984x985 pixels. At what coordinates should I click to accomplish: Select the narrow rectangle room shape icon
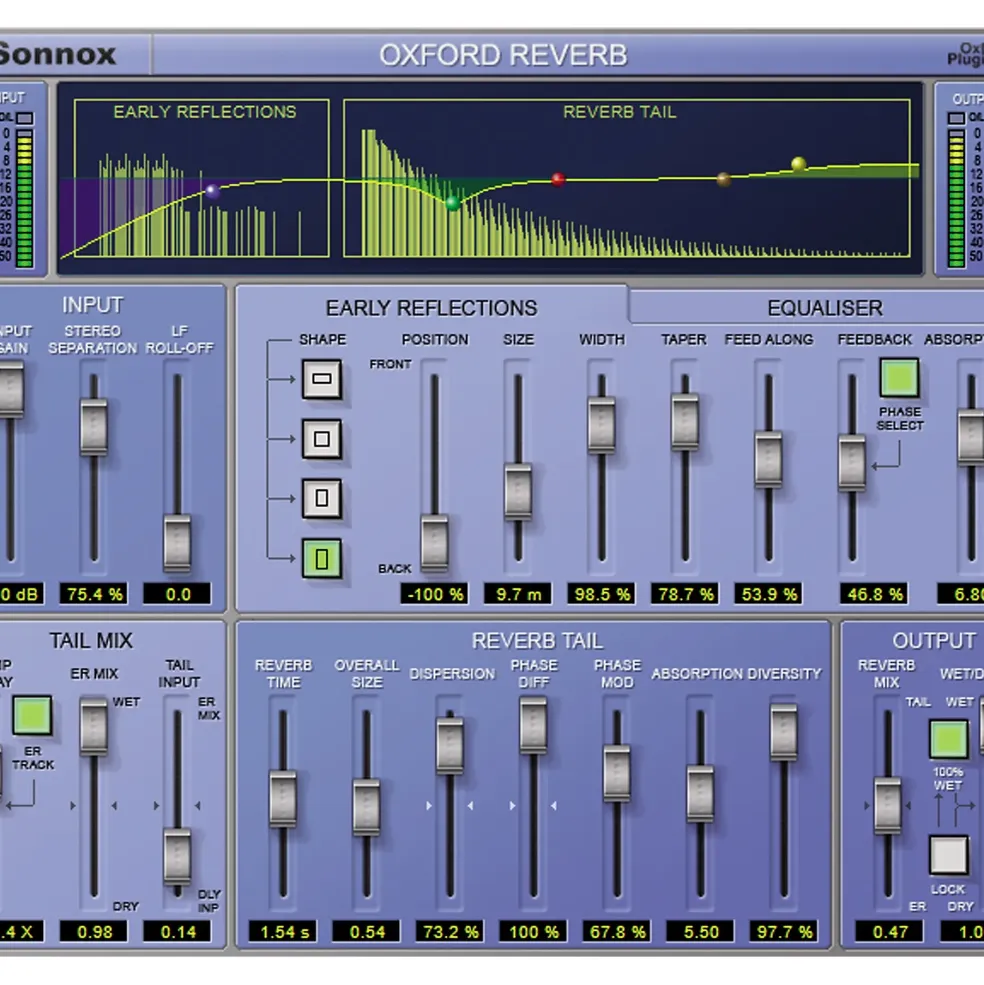pos(322,498)
